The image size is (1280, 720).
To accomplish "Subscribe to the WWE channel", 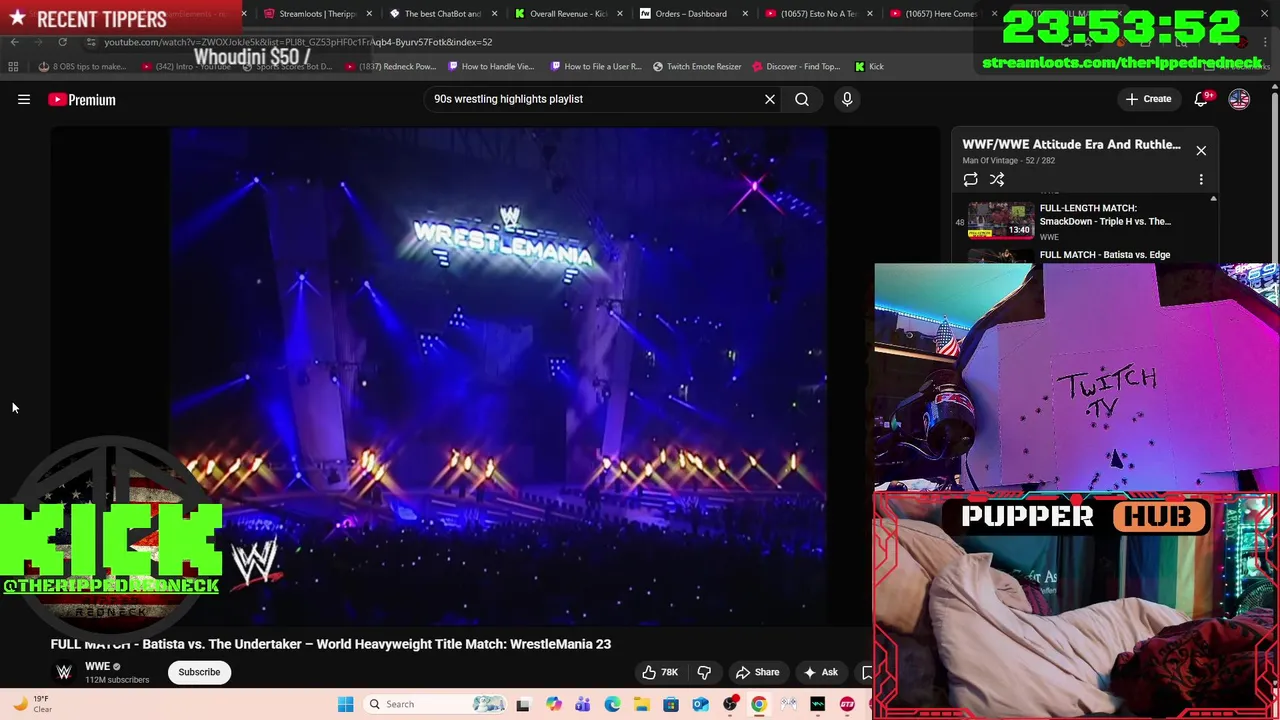I will pos(199,672).
